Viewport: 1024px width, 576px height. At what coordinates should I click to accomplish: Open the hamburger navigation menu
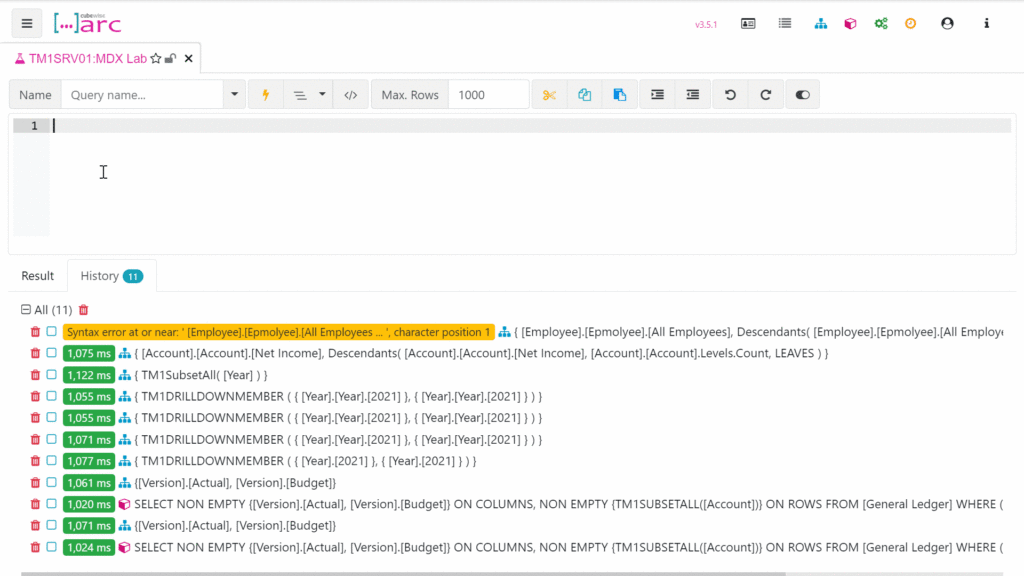click(x=27, y=23)
